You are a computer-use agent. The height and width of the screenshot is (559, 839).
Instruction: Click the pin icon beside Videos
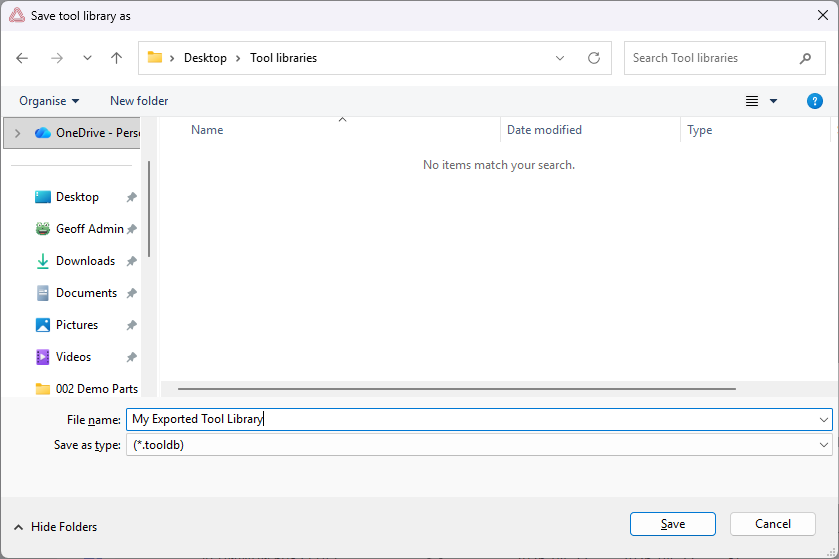[132, 357]
